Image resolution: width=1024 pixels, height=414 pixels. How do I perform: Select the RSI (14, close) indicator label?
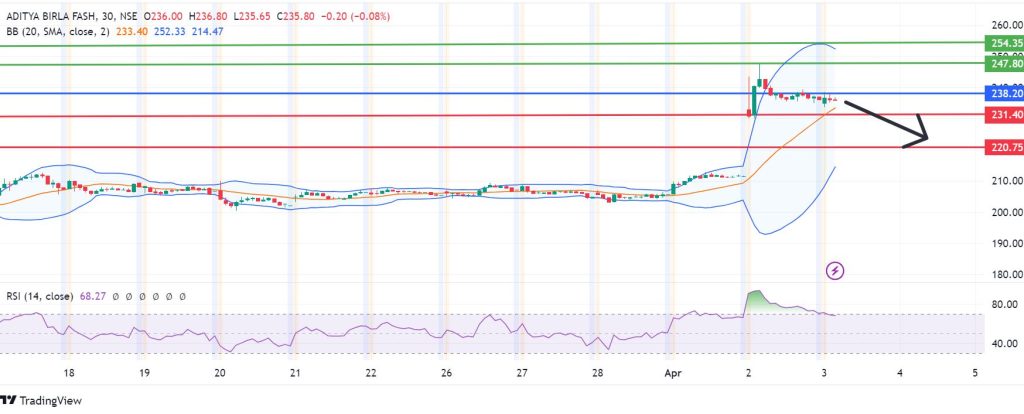[39, 296]
